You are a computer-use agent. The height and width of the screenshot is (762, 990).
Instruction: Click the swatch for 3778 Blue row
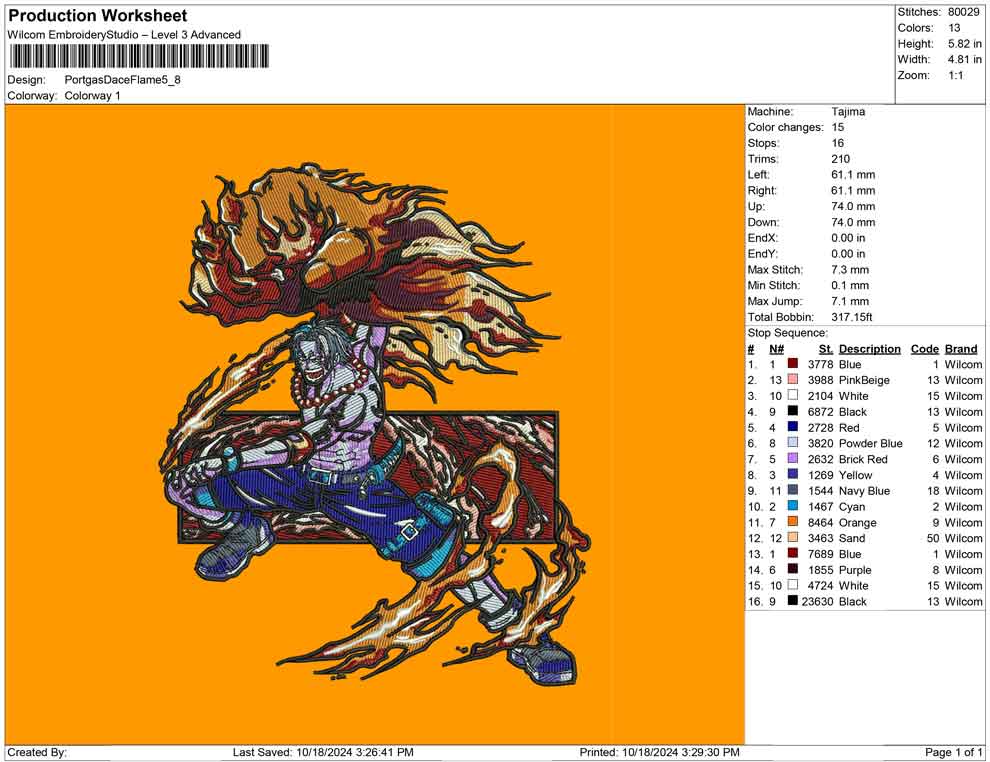point(792,364)
